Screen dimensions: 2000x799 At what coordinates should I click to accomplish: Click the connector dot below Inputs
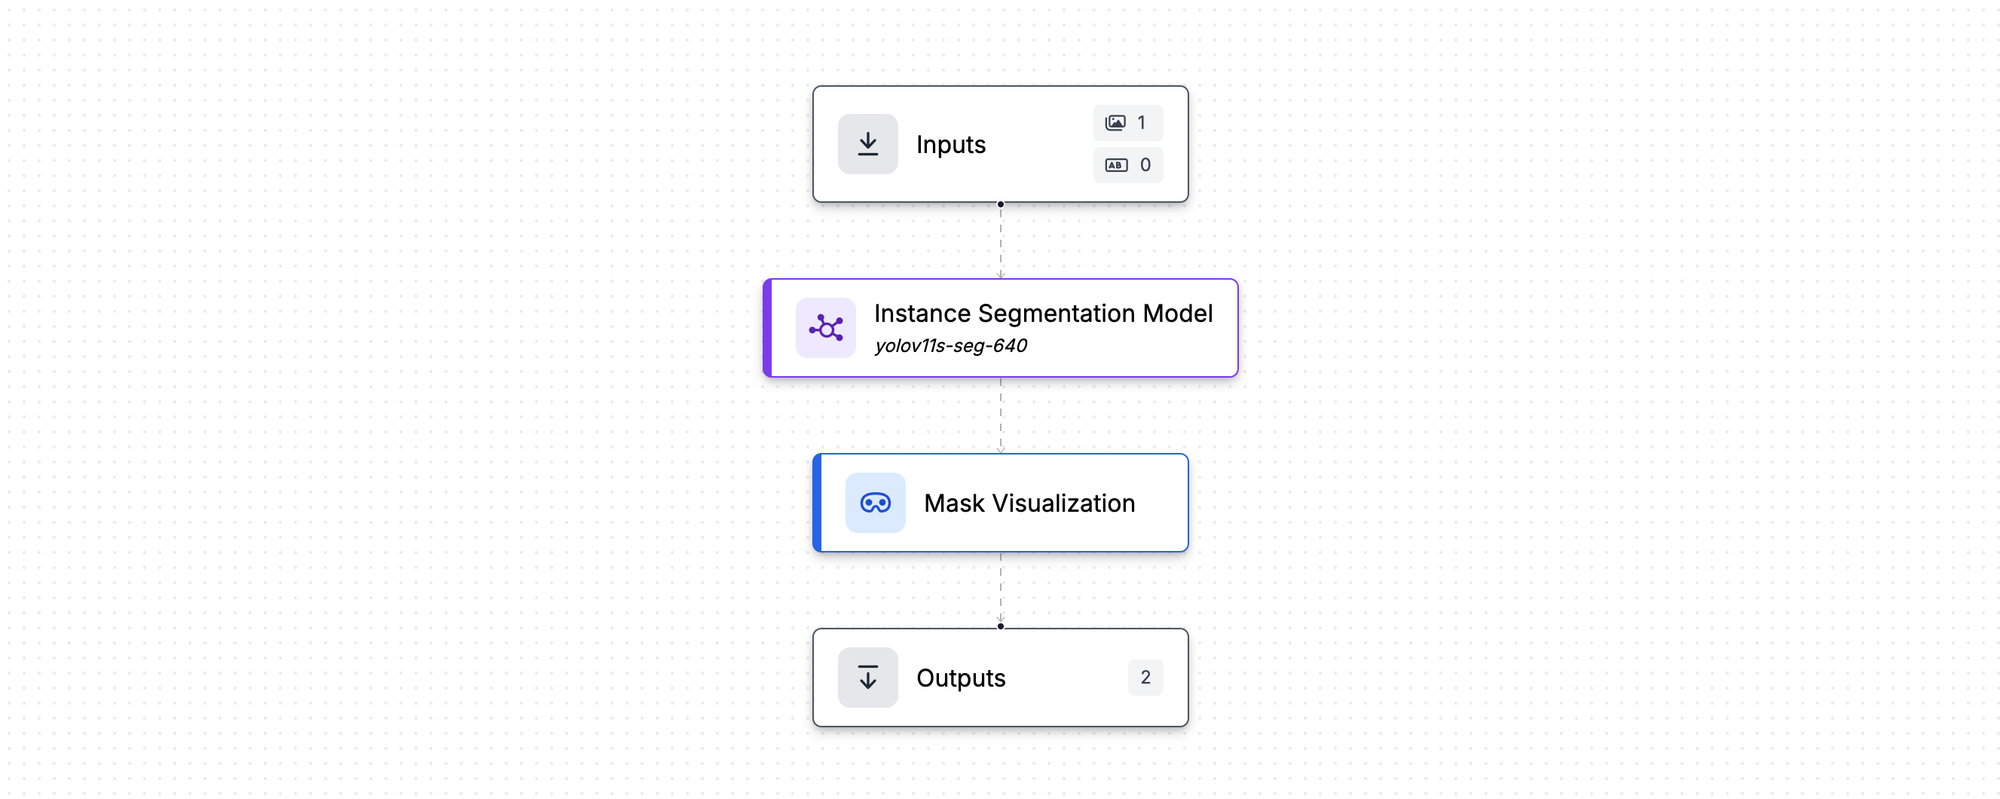(1000, 204)
